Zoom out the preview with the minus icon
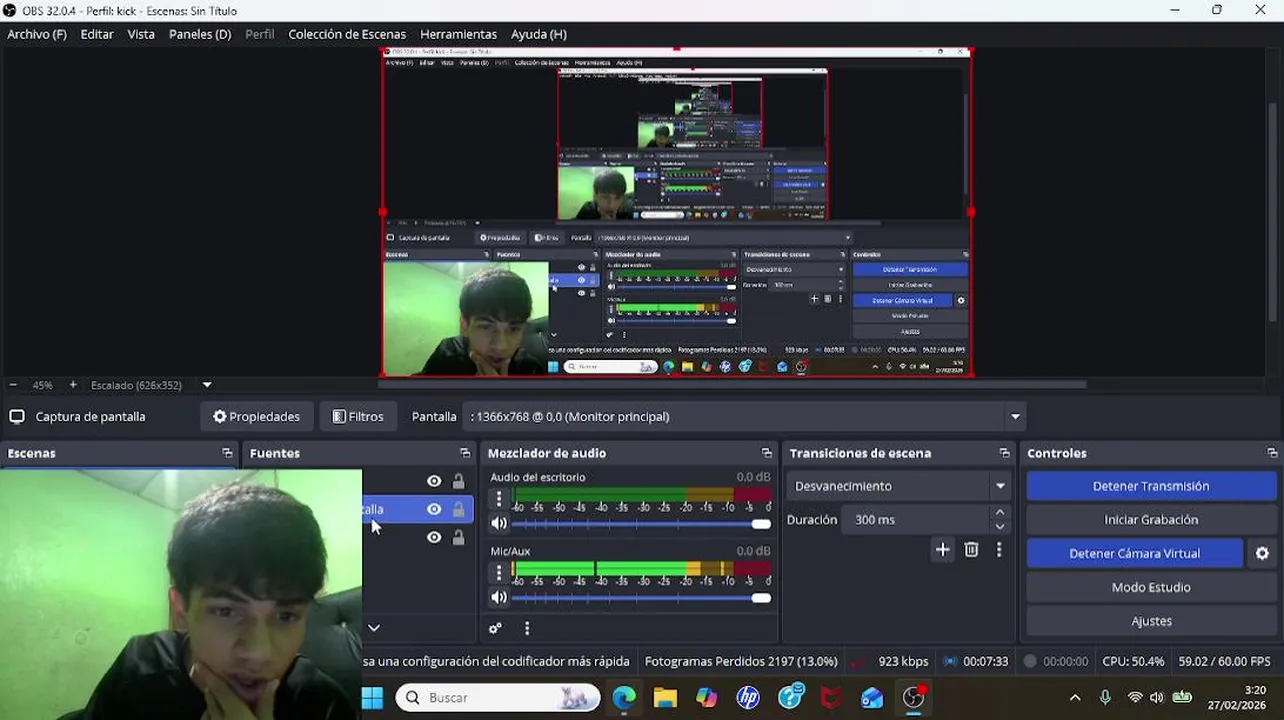 pos(13,385)
